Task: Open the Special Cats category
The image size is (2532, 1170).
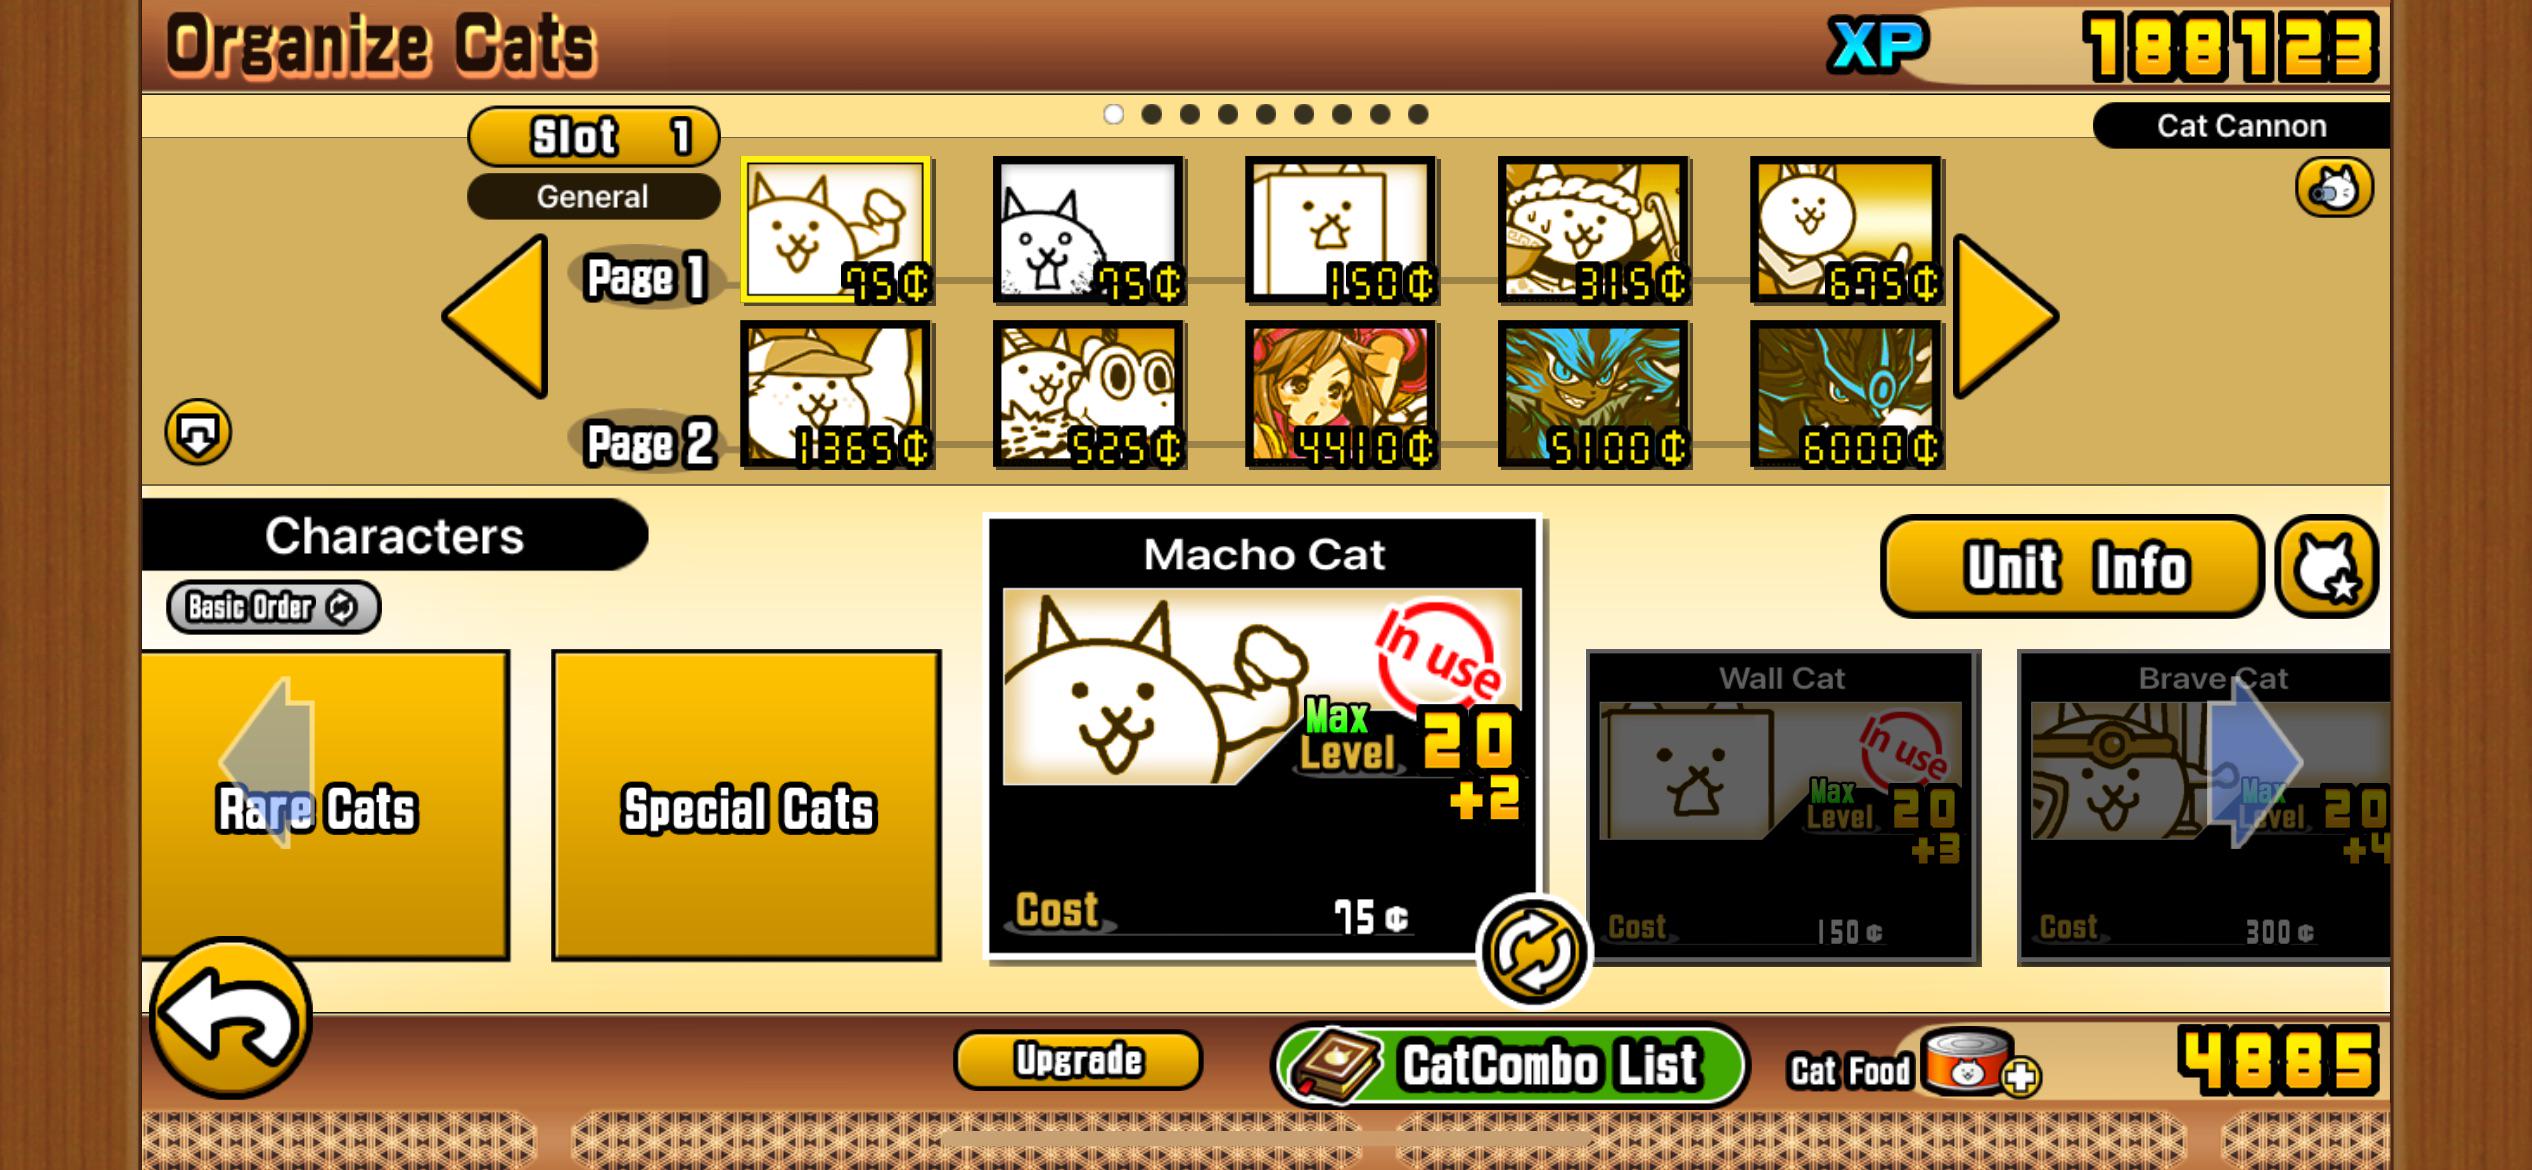Action: (x=746, y=805)
